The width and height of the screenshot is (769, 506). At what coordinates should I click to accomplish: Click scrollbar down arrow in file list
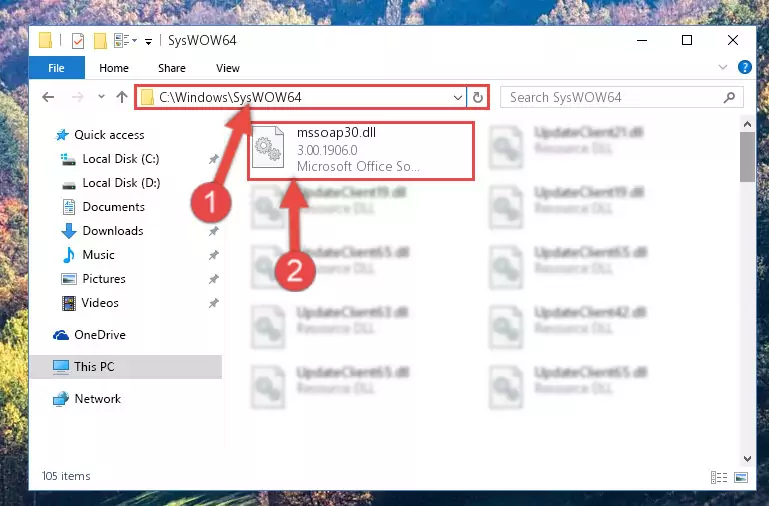(x=747, y=459)
